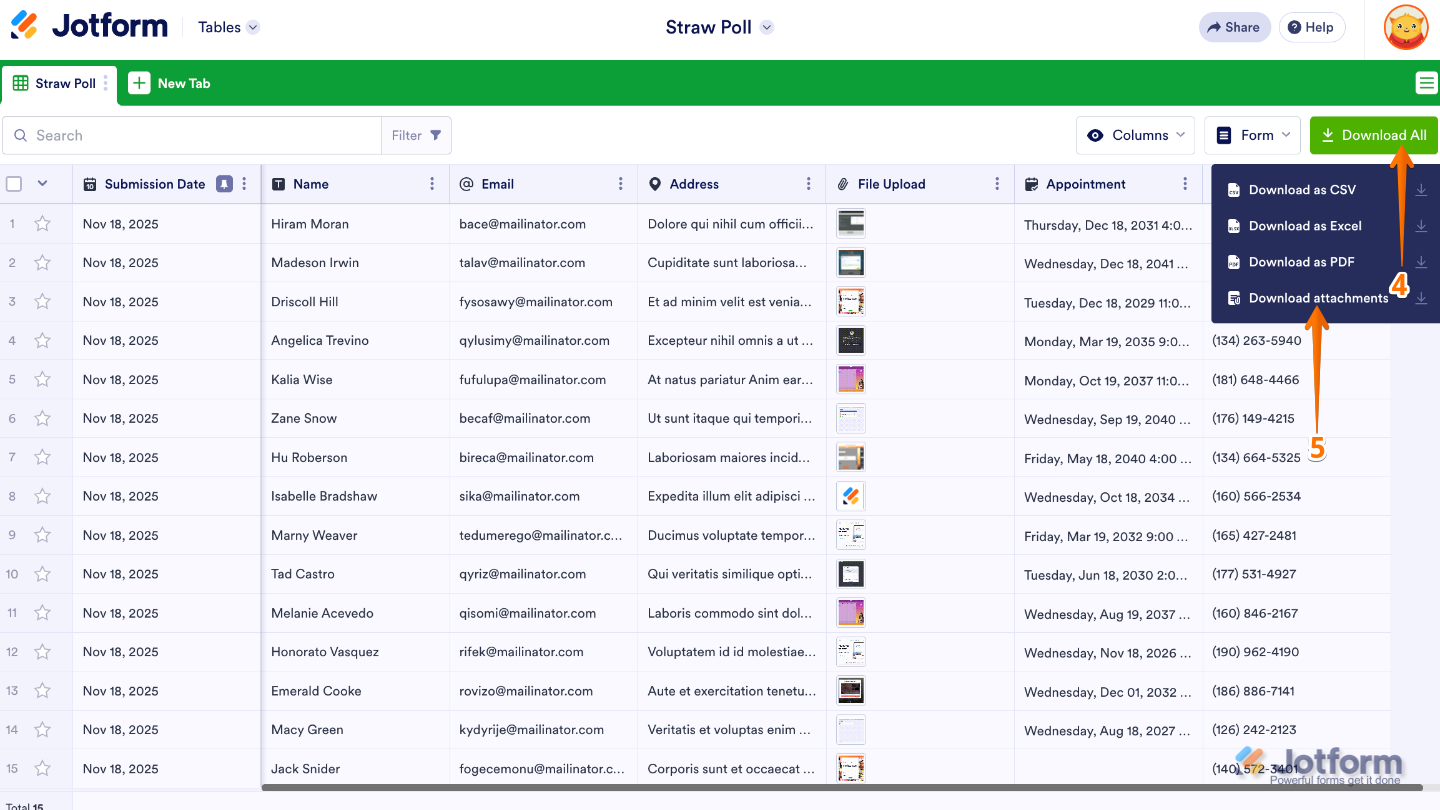
Task: Open the Name column options menu
Action: coord(431,184)
